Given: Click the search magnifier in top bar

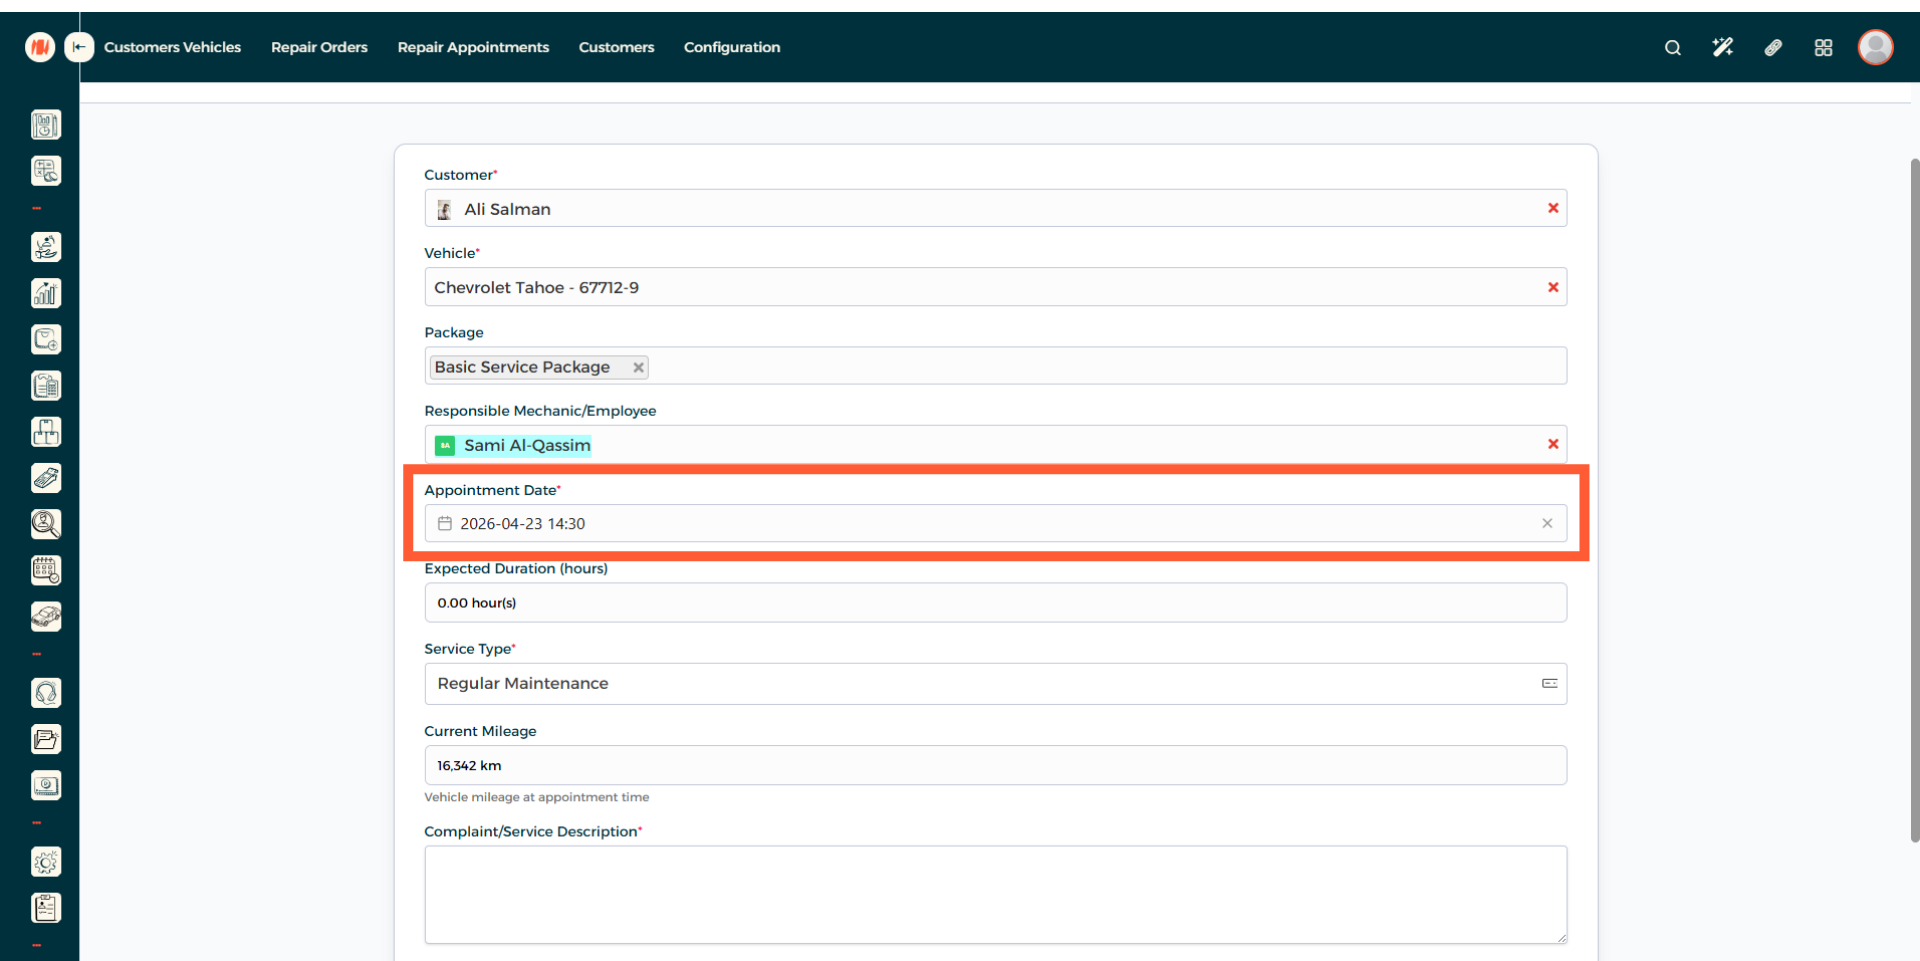Looking at the screenshot, I should [x=1672, y=47].
